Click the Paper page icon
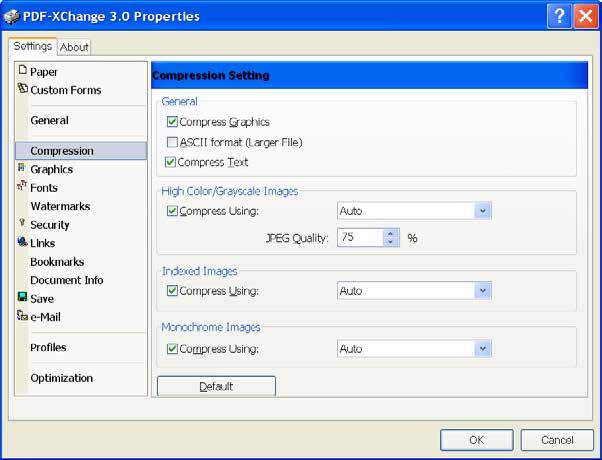This screenshot has width=602, height=460. click(x=23, y=69)
